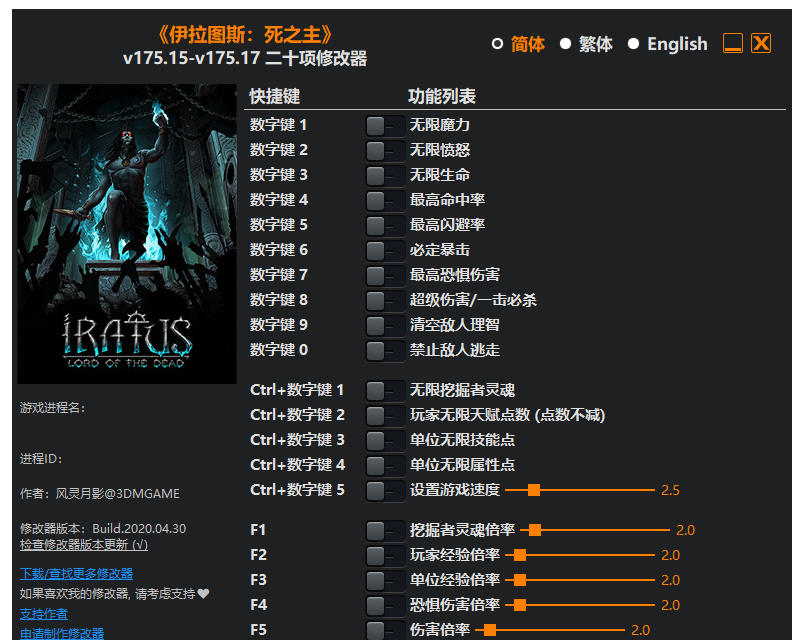Image resolution: width=805 pixels, height=640 pixels.
Task: Minimize the trainer window
Action: click(x=733, y=43)
